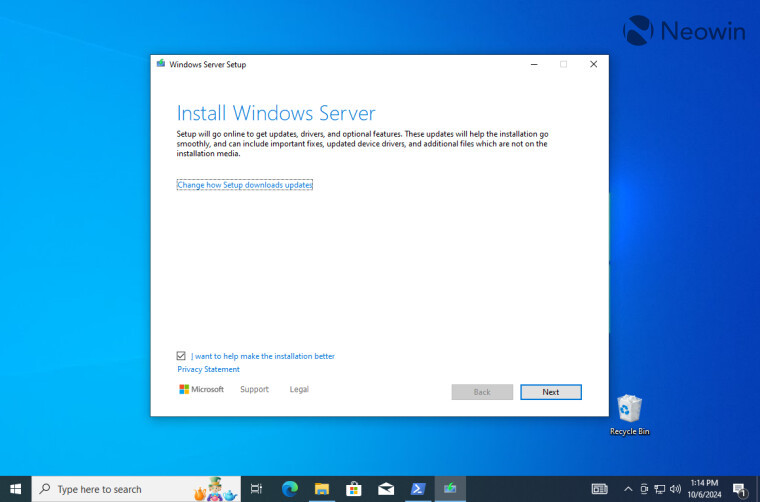Select the Recycle Bin desktop icon
760x502 pixels.
630,415
